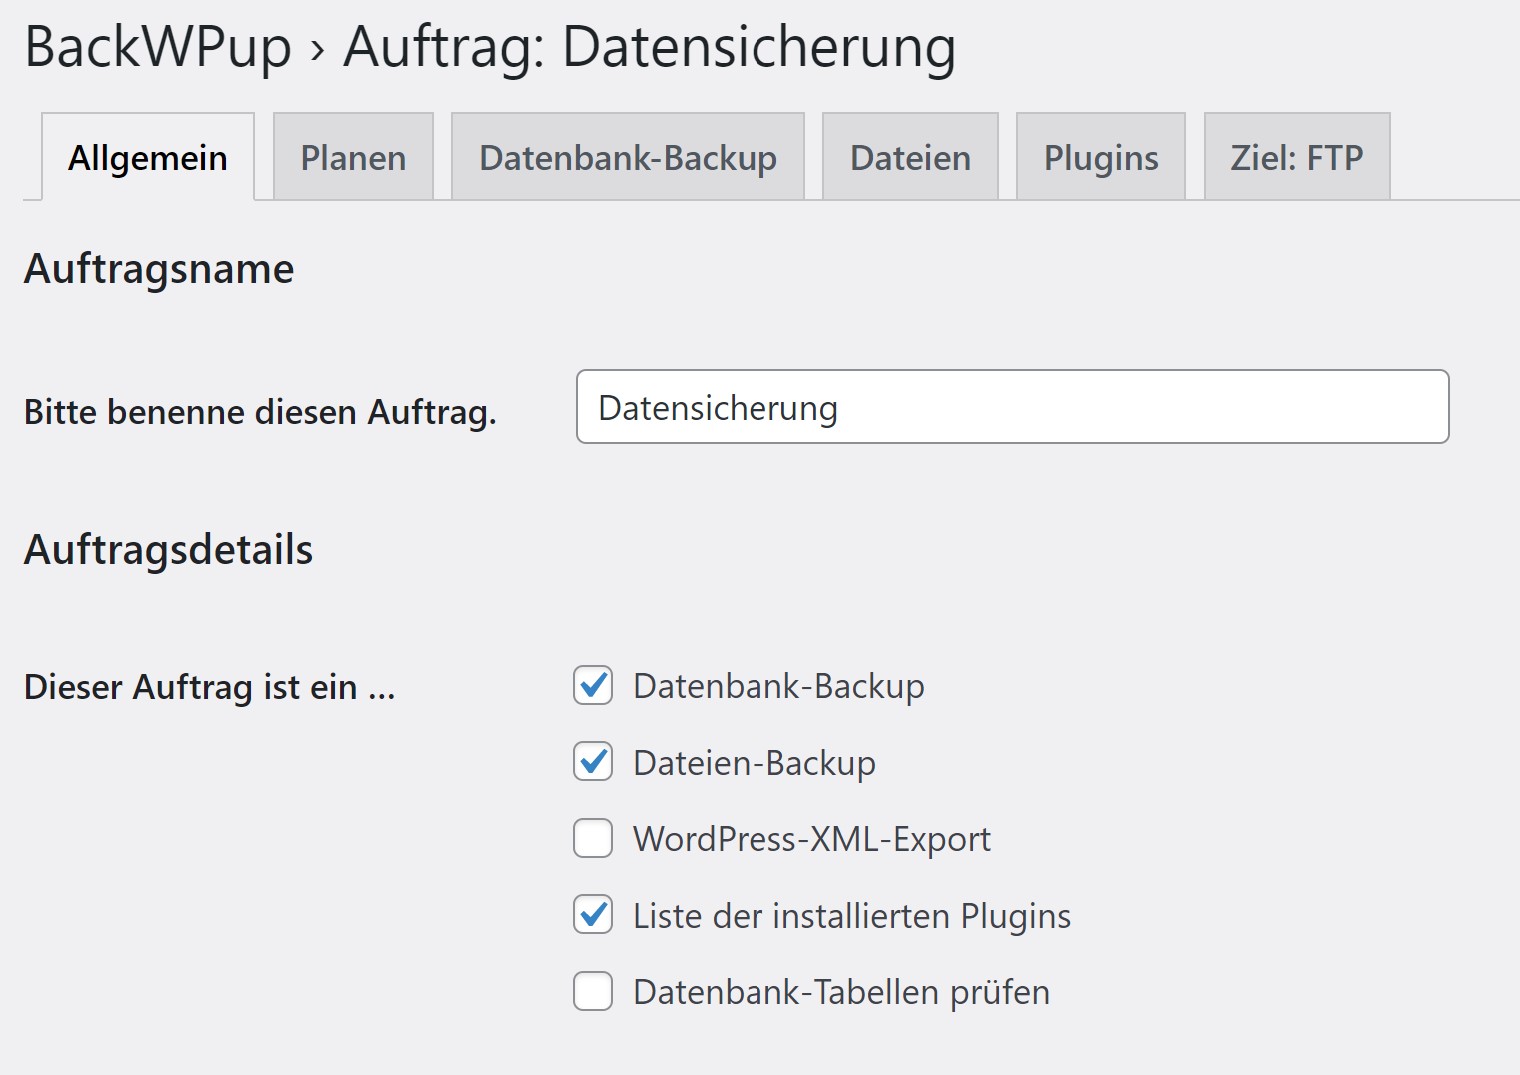
Task: Click the Auftragsname heading
Action: coord(159,269)
